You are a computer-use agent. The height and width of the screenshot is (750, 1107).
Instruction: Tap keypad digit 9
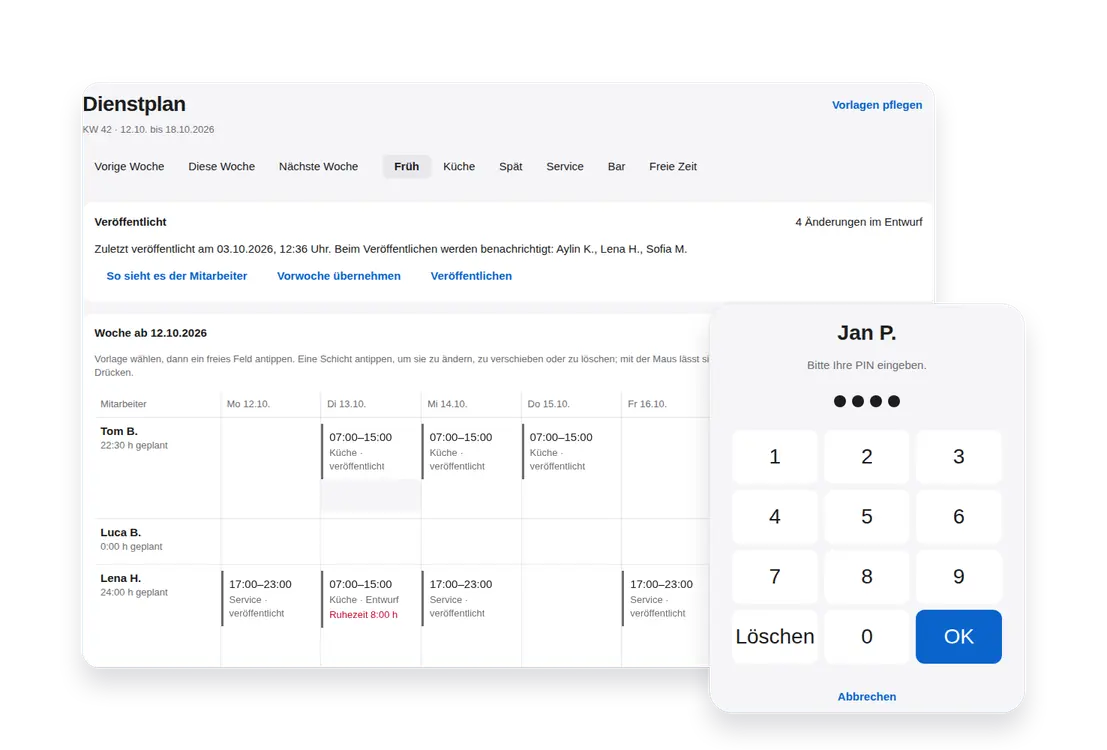point(959,577)
